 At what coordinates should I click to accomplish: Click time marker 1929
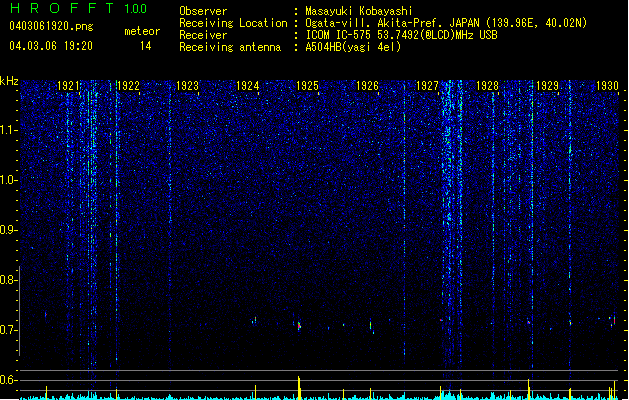tap(547, 85)
